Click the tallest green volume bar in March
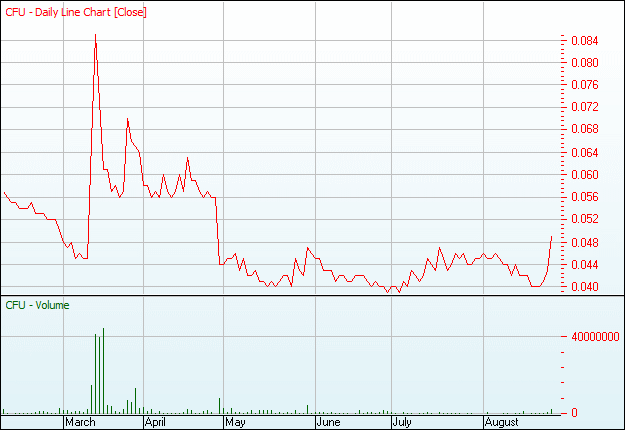 coord(103,371)
